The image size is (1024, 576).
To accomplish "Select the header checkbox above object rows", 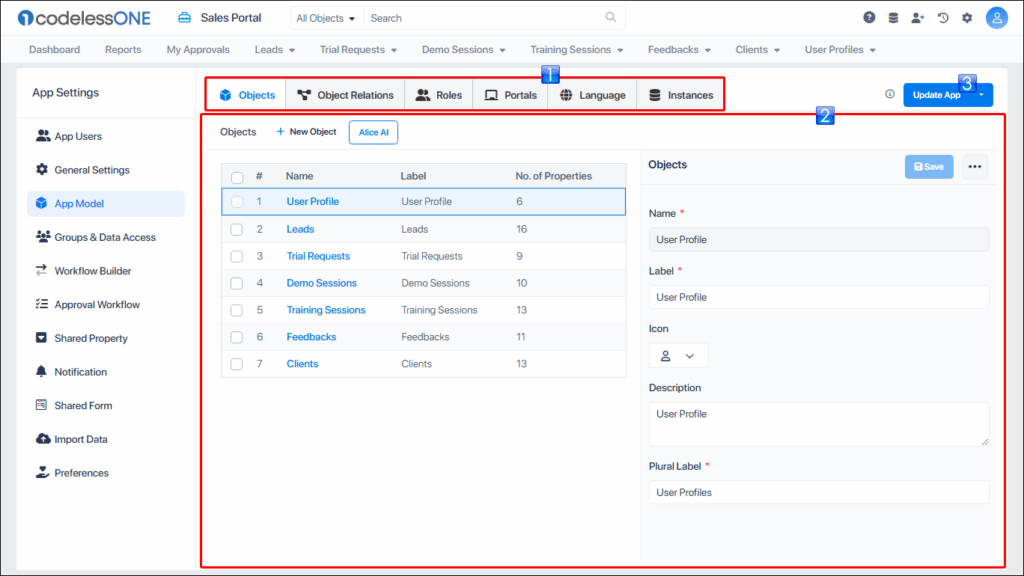I will tap(236, 175).
